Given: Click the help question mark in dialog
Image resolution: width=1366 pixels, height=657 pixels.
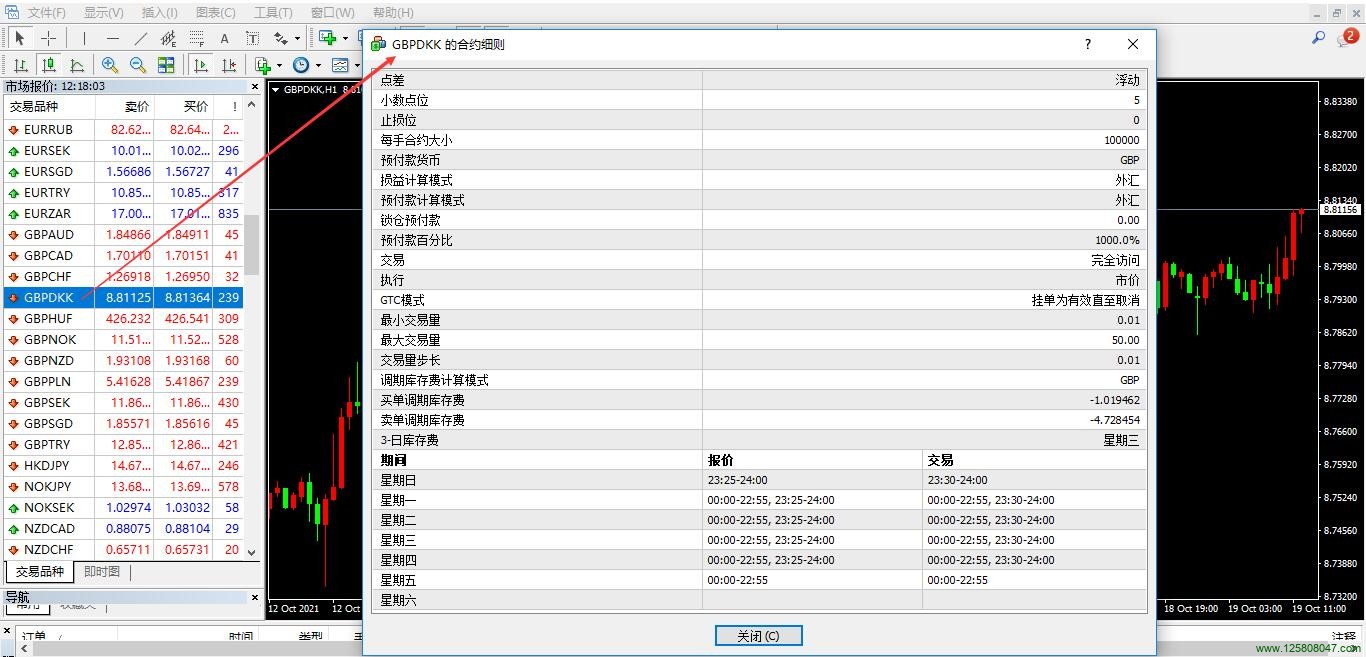Looking at the screenshot, I should click(1088, 44).
